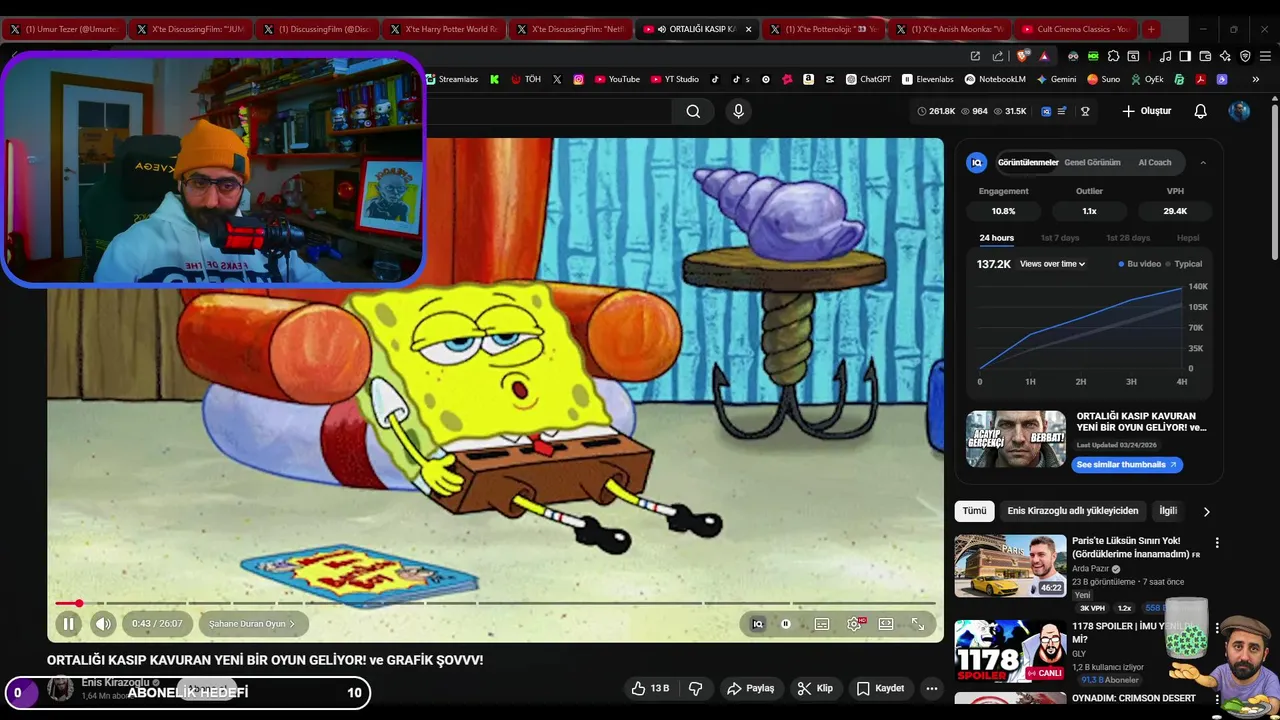Switch to 'X'te Harry Potter World' tab

click(443, 29)
